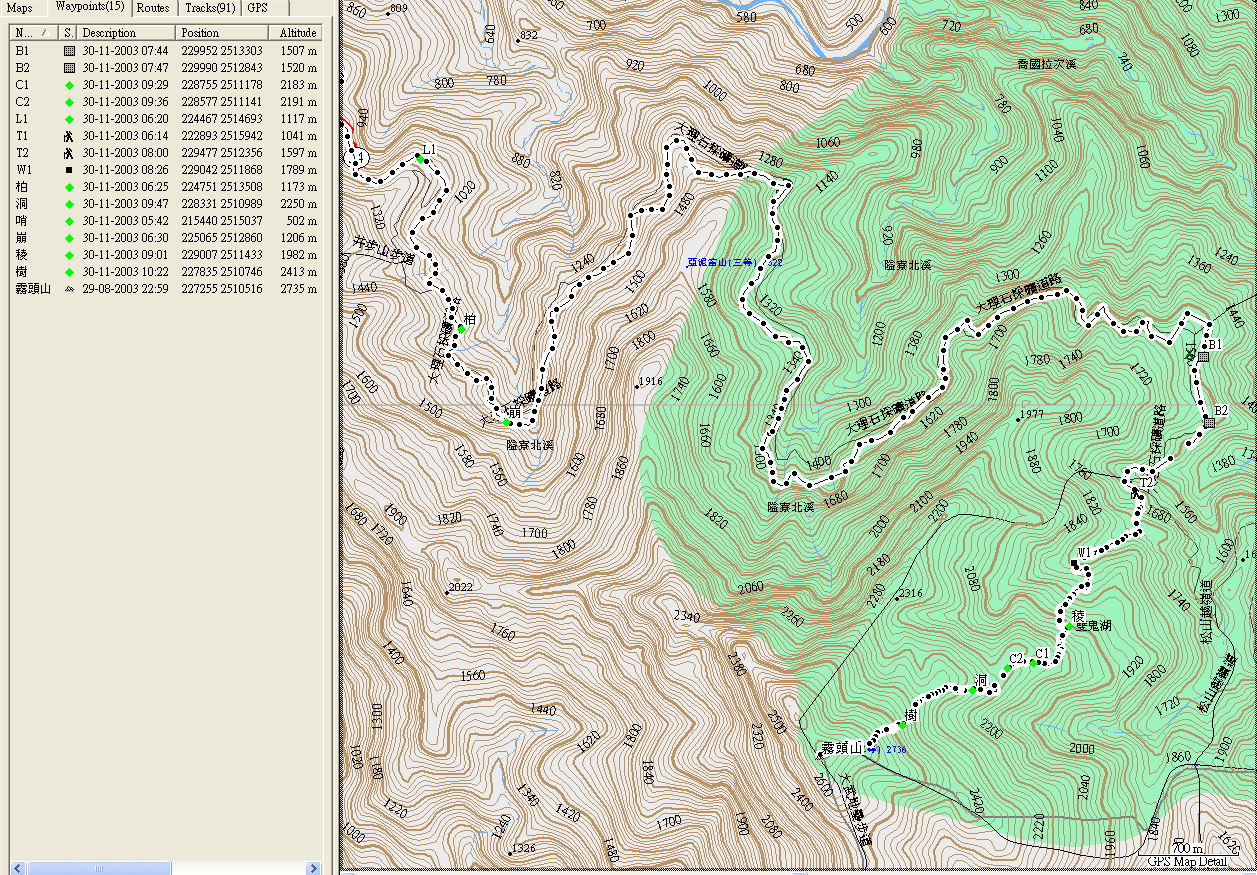Screen dimensions: 1257x875
Task: Select the B2 waypoint marker on the map
Action: click(x=1208, y=423)
